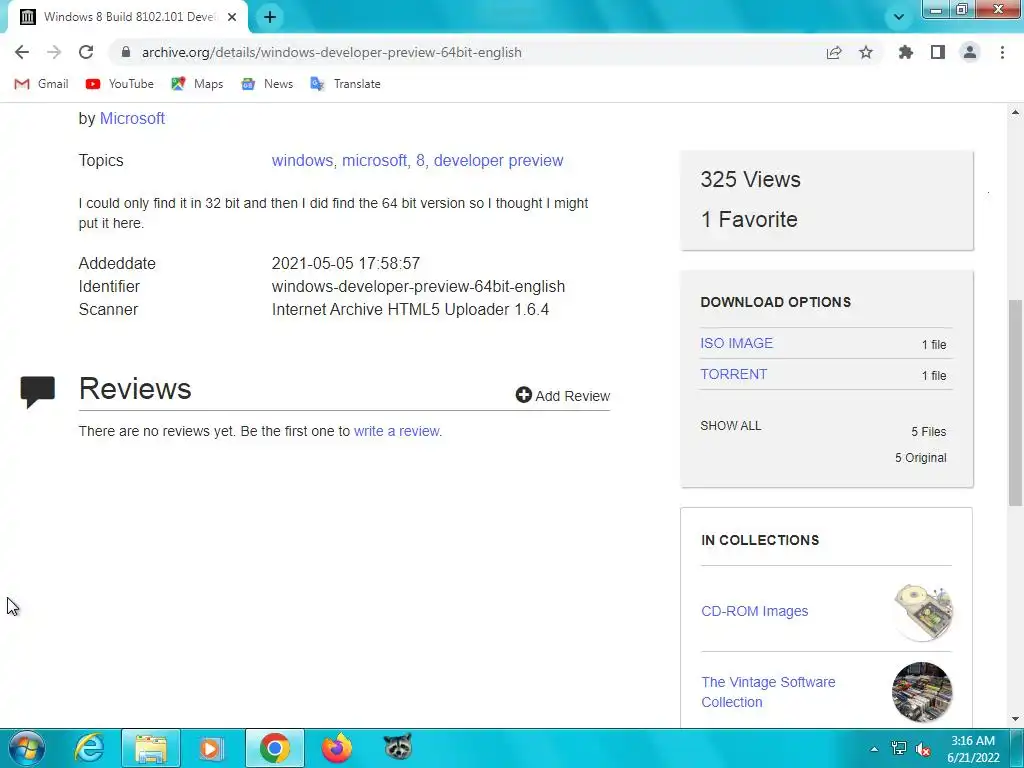Open the network tray icon
The height and width of the screenshot is (768, 1024).
(899, 749)
